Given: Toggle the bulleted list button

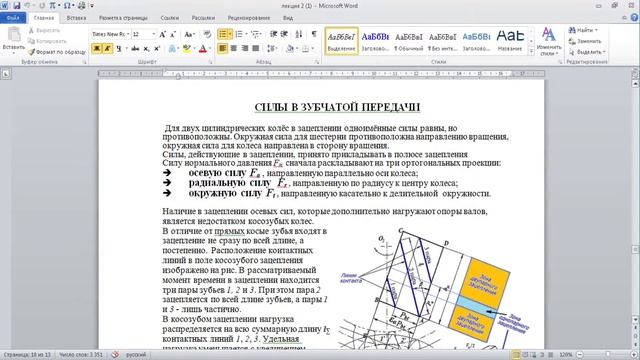Looking at the screenshot, I should [x=222, y=34].
